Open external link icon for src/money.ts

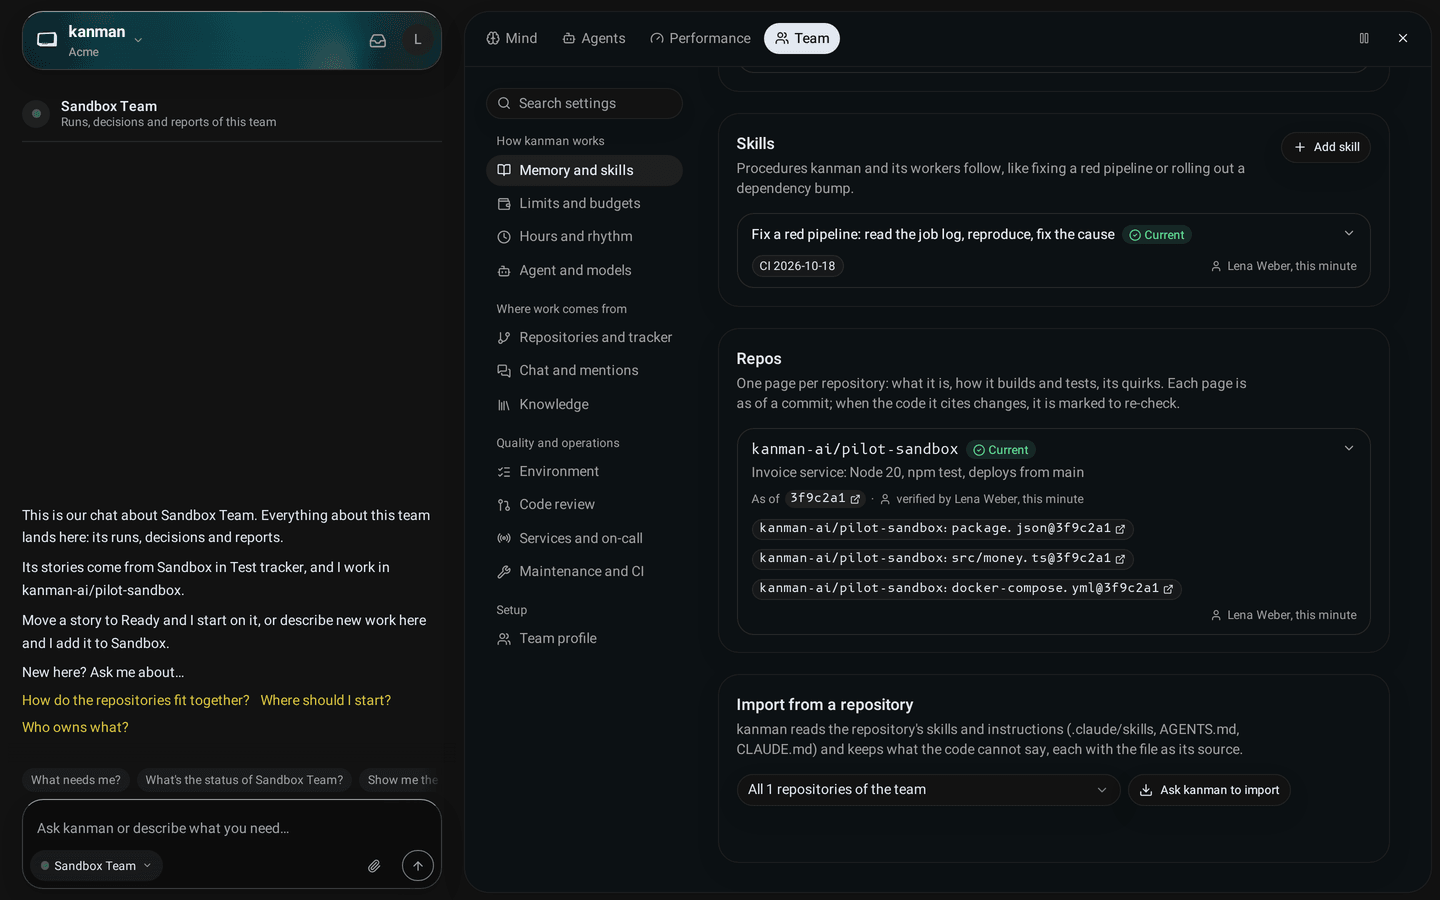tap(1120, 559)
